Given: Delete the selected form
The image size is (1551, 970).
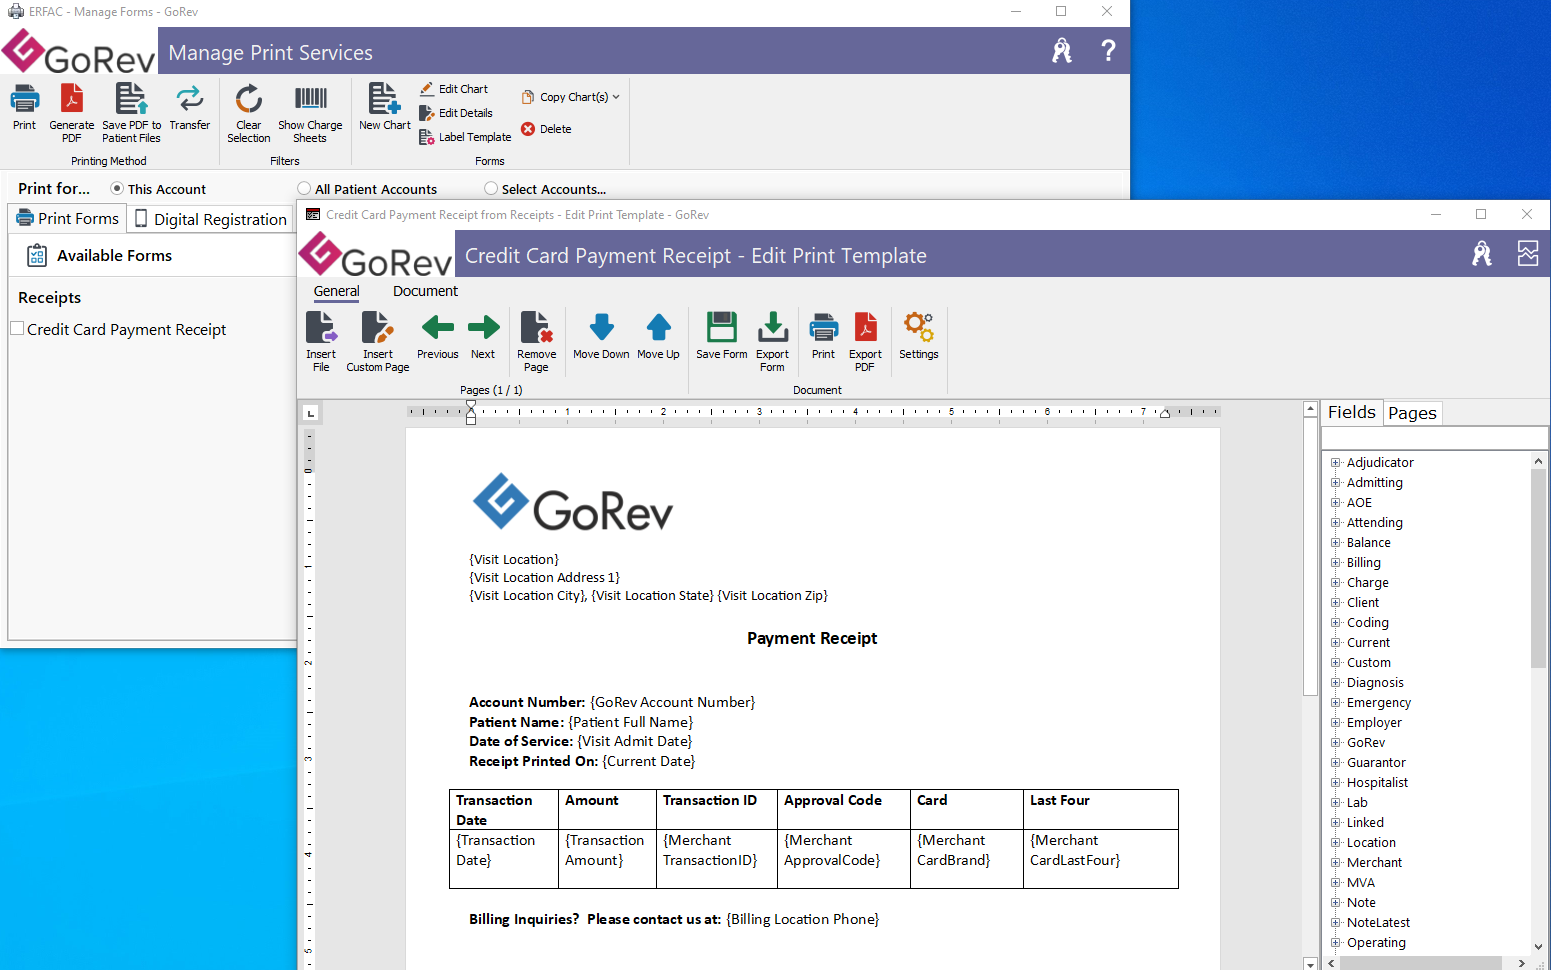Looking at the screenshot, I should [x=546, y=129].
